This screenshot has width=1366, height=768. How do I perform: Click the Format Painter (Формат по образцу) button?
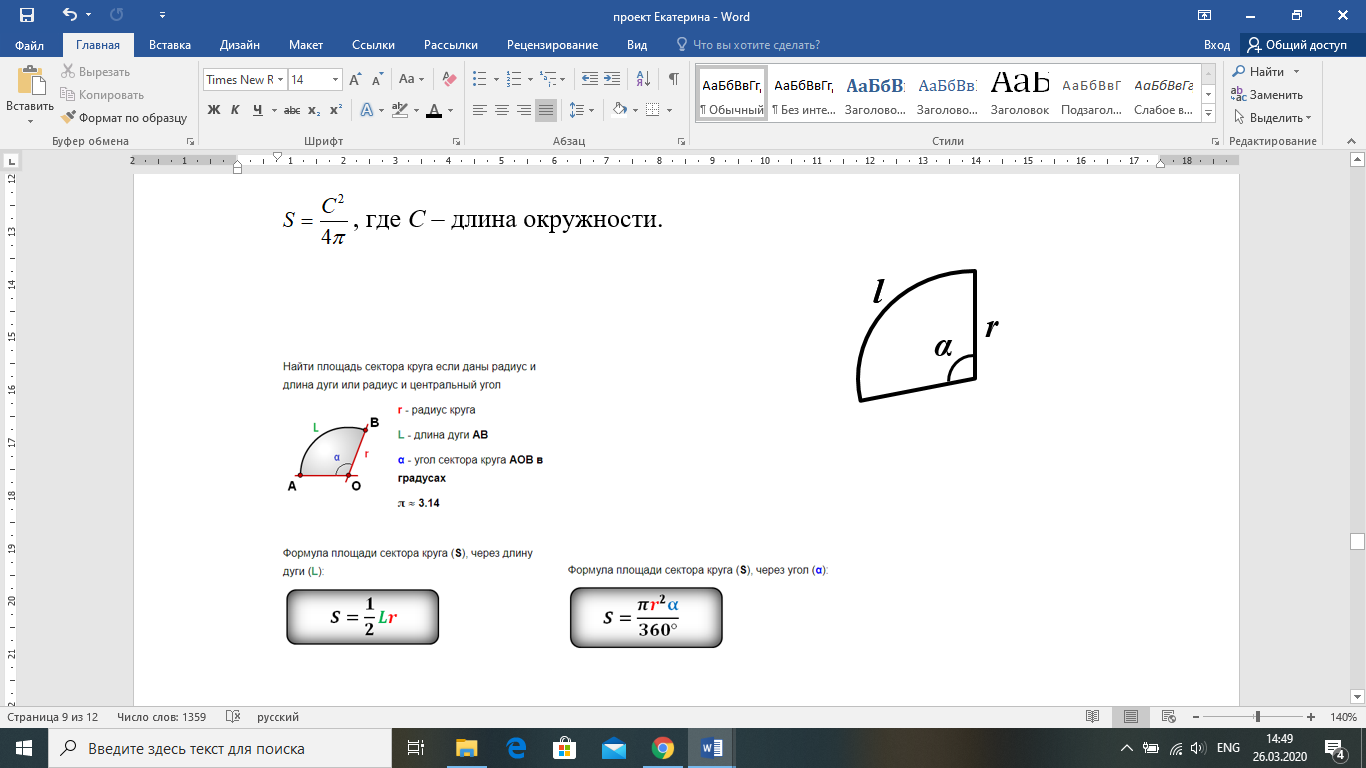[x=124, y=117]
